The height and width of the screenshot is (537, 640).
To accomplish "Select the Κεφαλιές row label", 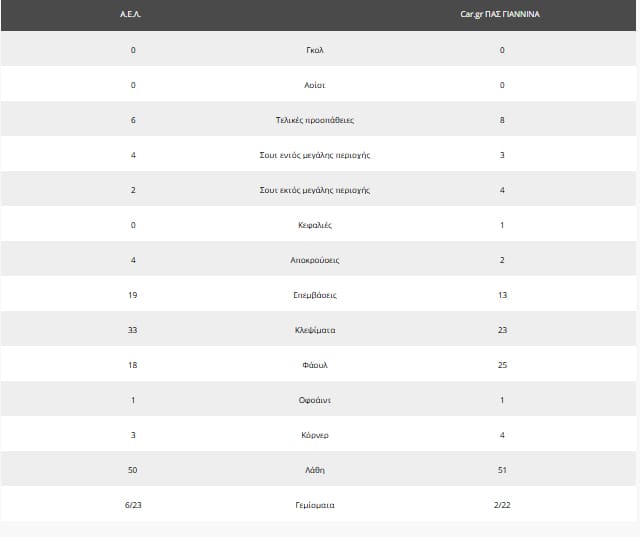I will (315, 225).
